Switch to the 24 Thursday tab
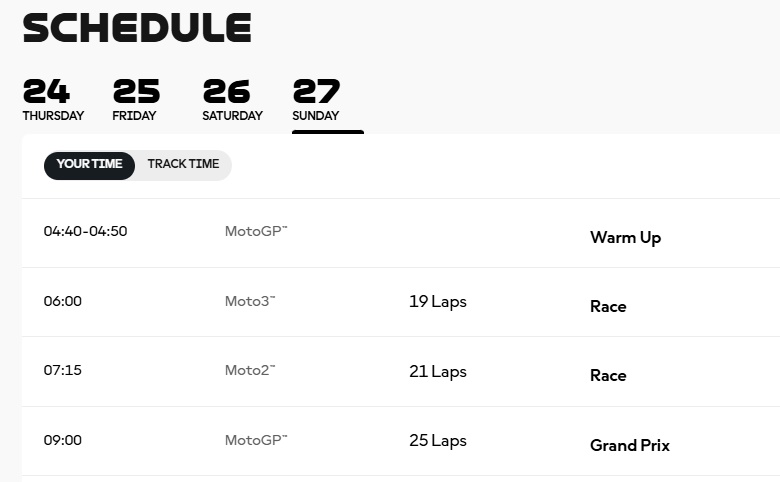The width and height of the screenshot is (780, 482). coord(53,100)
